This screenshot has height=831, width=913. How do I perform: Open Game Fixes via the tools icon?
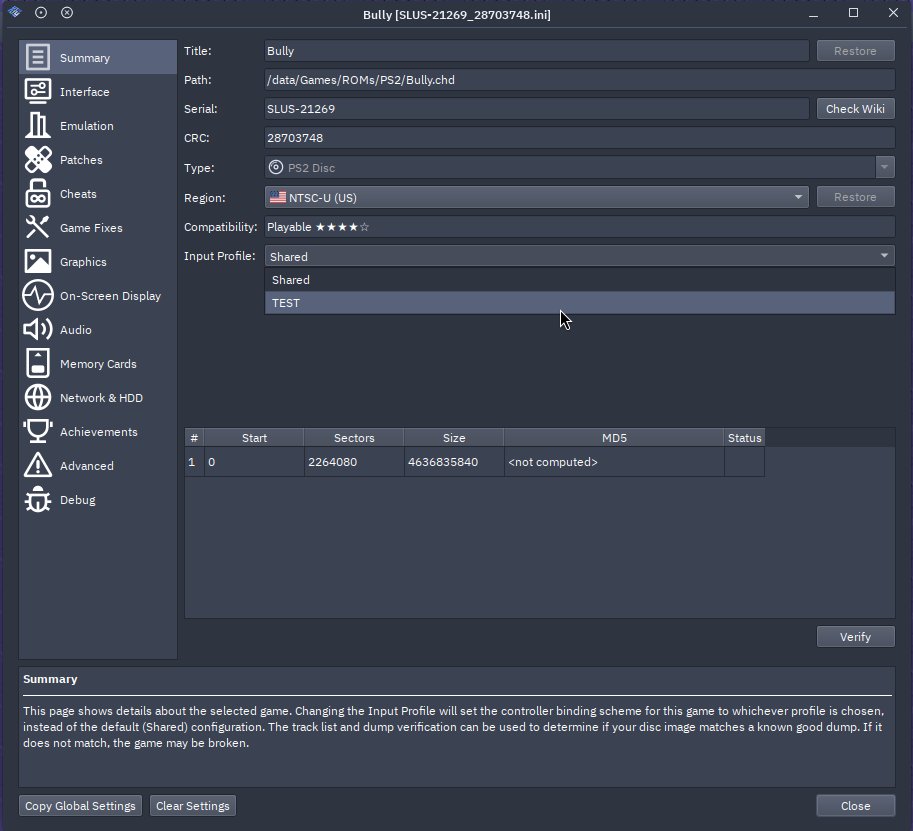pos(38,228)
